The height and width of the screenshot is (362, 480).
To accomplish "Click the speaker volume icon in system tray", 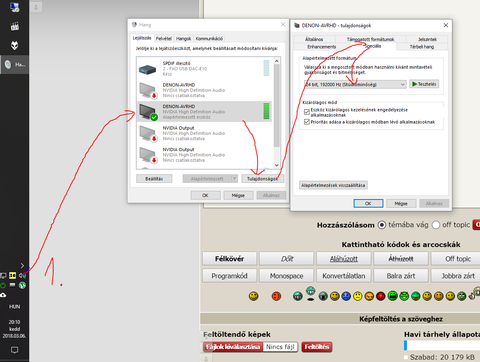I will coord(22,275).
